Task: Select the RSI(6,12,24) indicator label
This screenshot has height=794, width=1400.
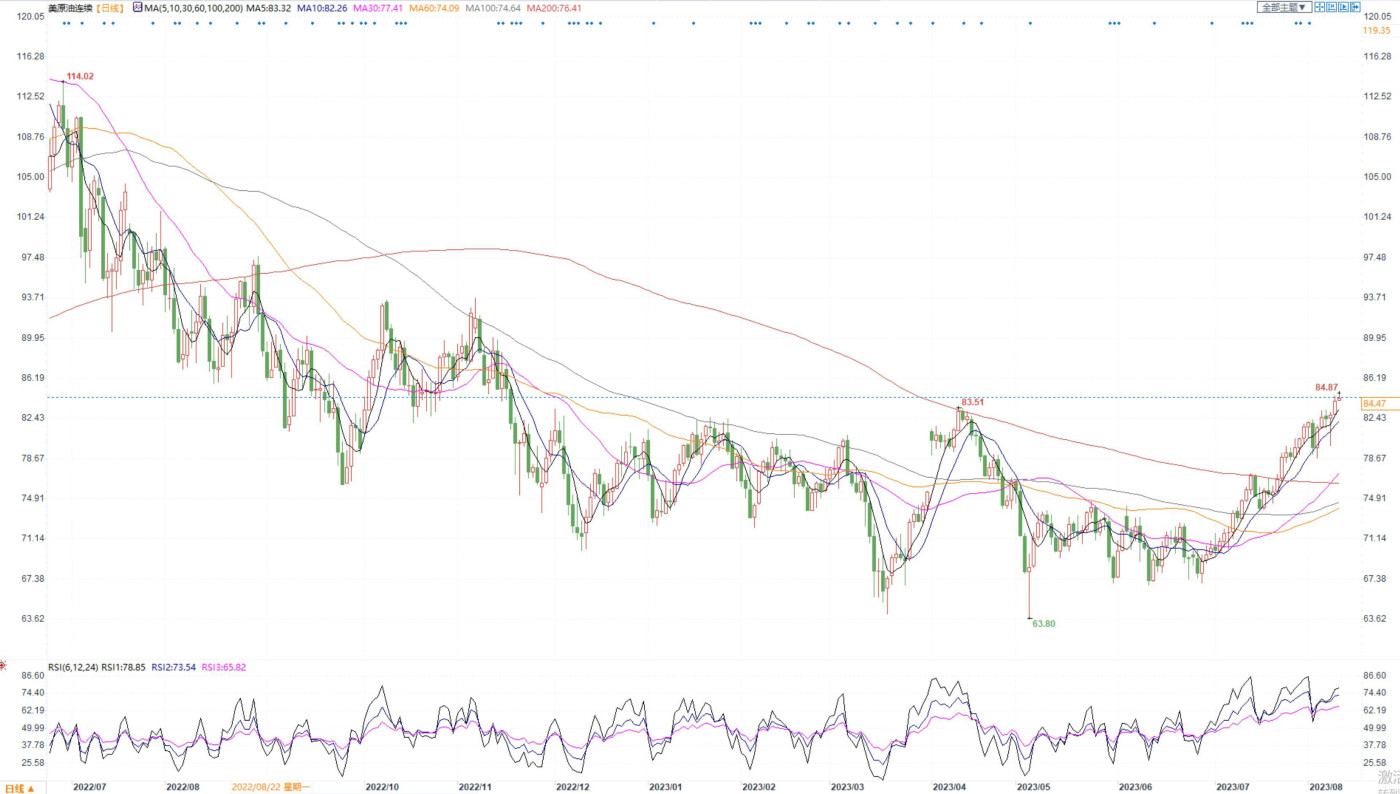Action: pos(71,667)
